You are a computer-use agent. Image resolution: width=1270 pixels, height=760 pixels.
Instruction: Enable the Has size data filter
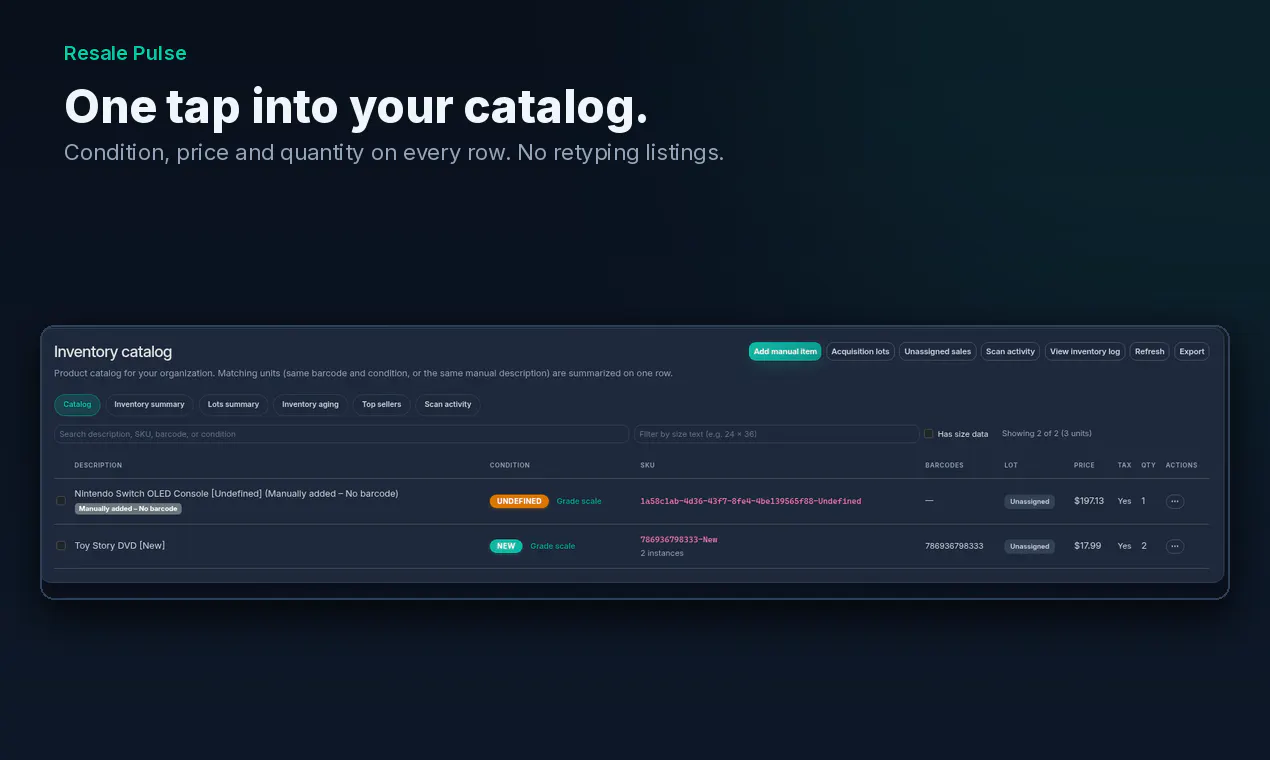pyautogui.click(x=929, y=434)
